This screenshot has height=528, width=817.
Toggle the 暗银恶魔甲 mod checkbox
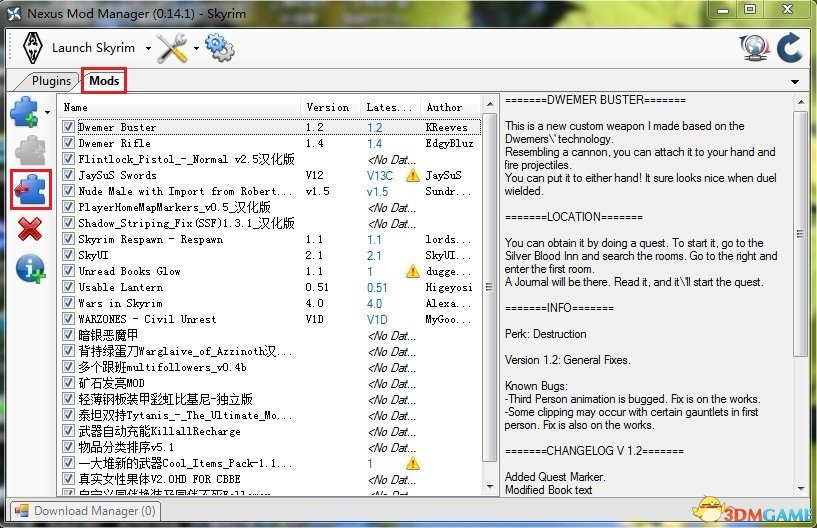pyautogui.click(x=68, y=334)
